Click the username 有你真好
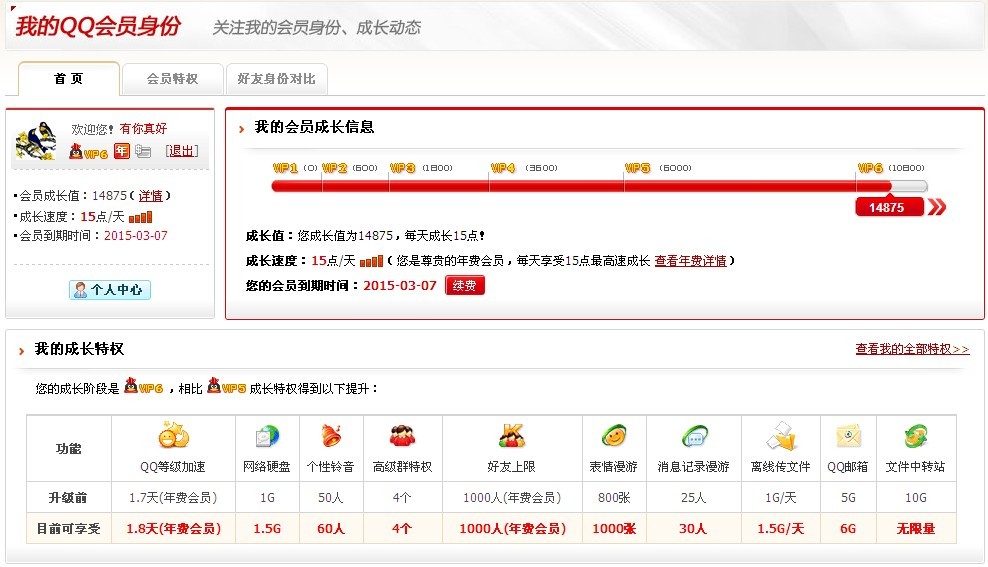Image resolution: width=988 pixels, height=567 pixels. click(143, 129)
